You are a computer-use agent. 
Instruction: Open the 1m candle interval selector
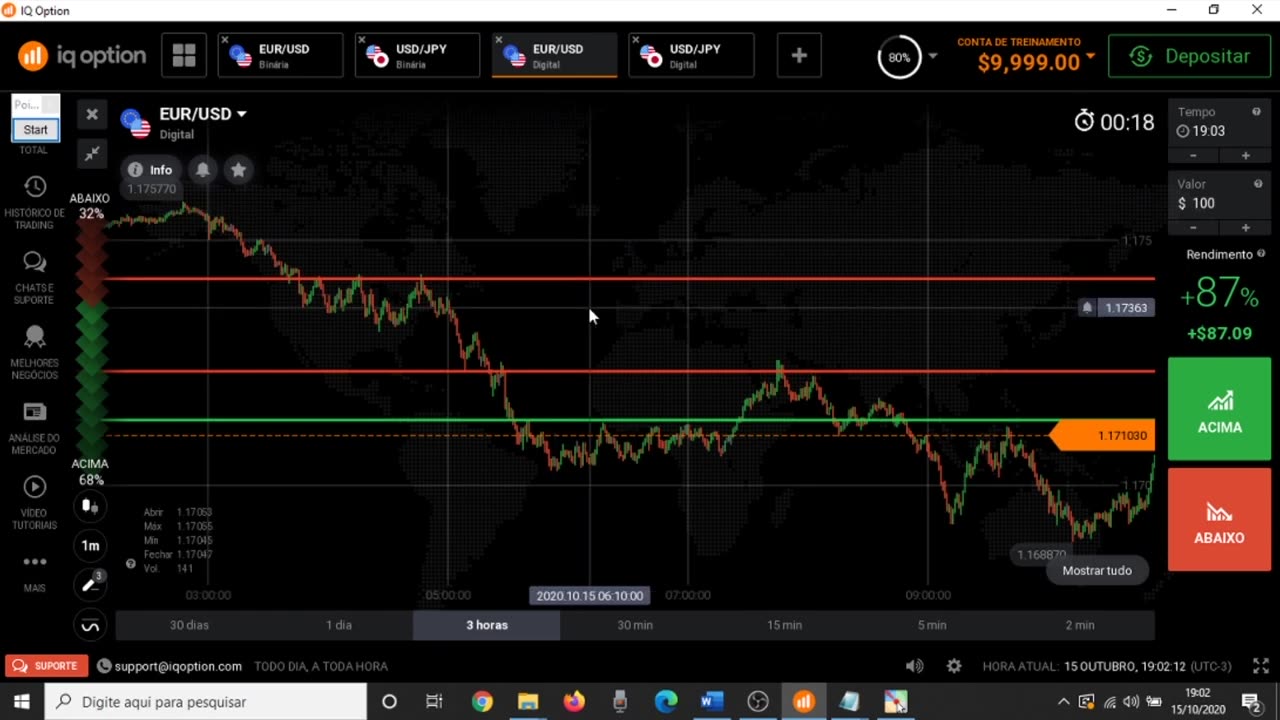coord(90,545)
